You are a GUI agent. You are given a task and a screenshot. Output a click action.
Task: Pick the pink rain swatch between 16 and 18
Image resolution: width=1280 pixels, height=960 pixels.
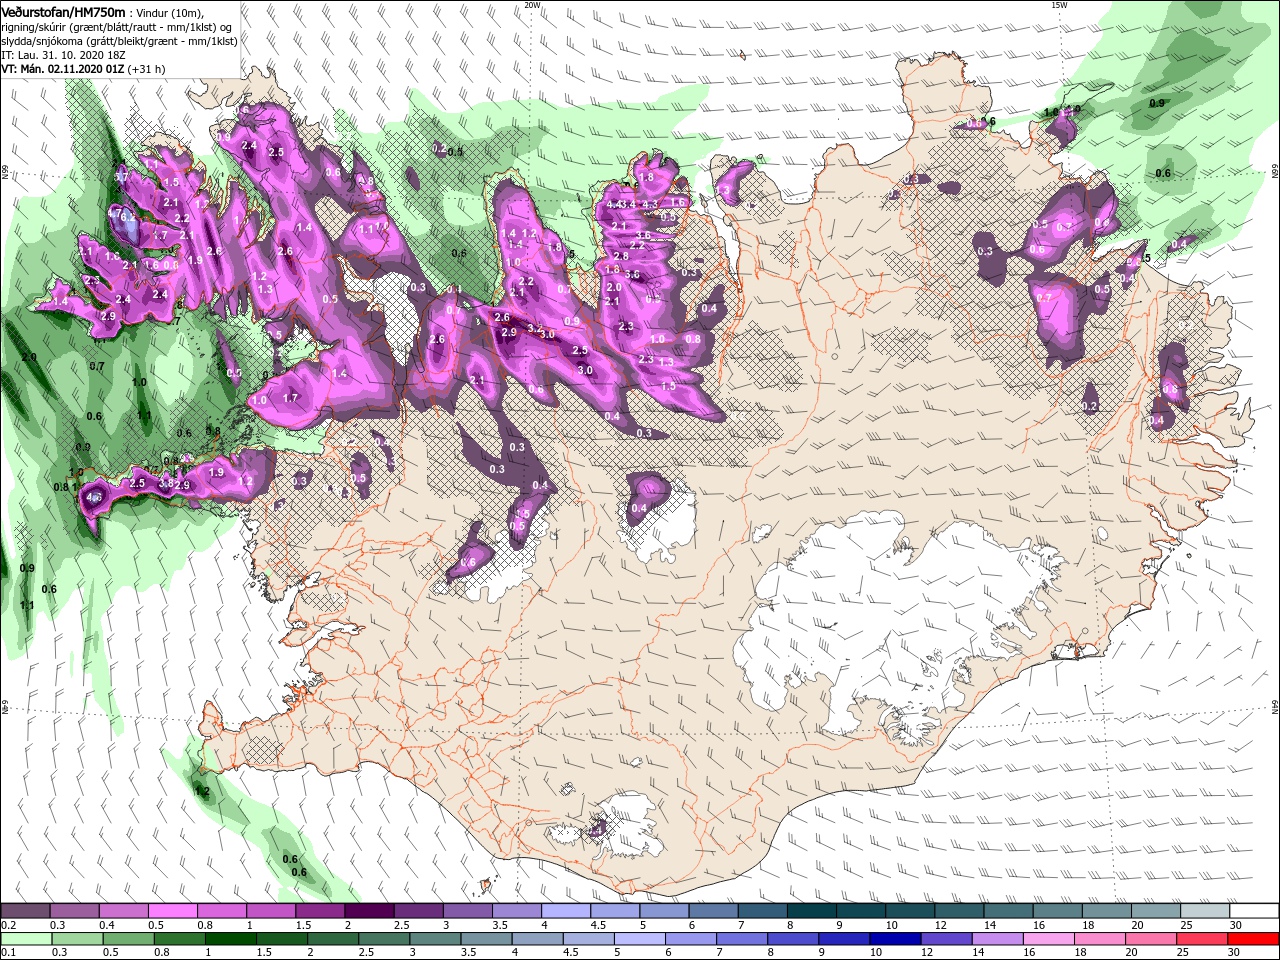click(x=1048, y=939)
